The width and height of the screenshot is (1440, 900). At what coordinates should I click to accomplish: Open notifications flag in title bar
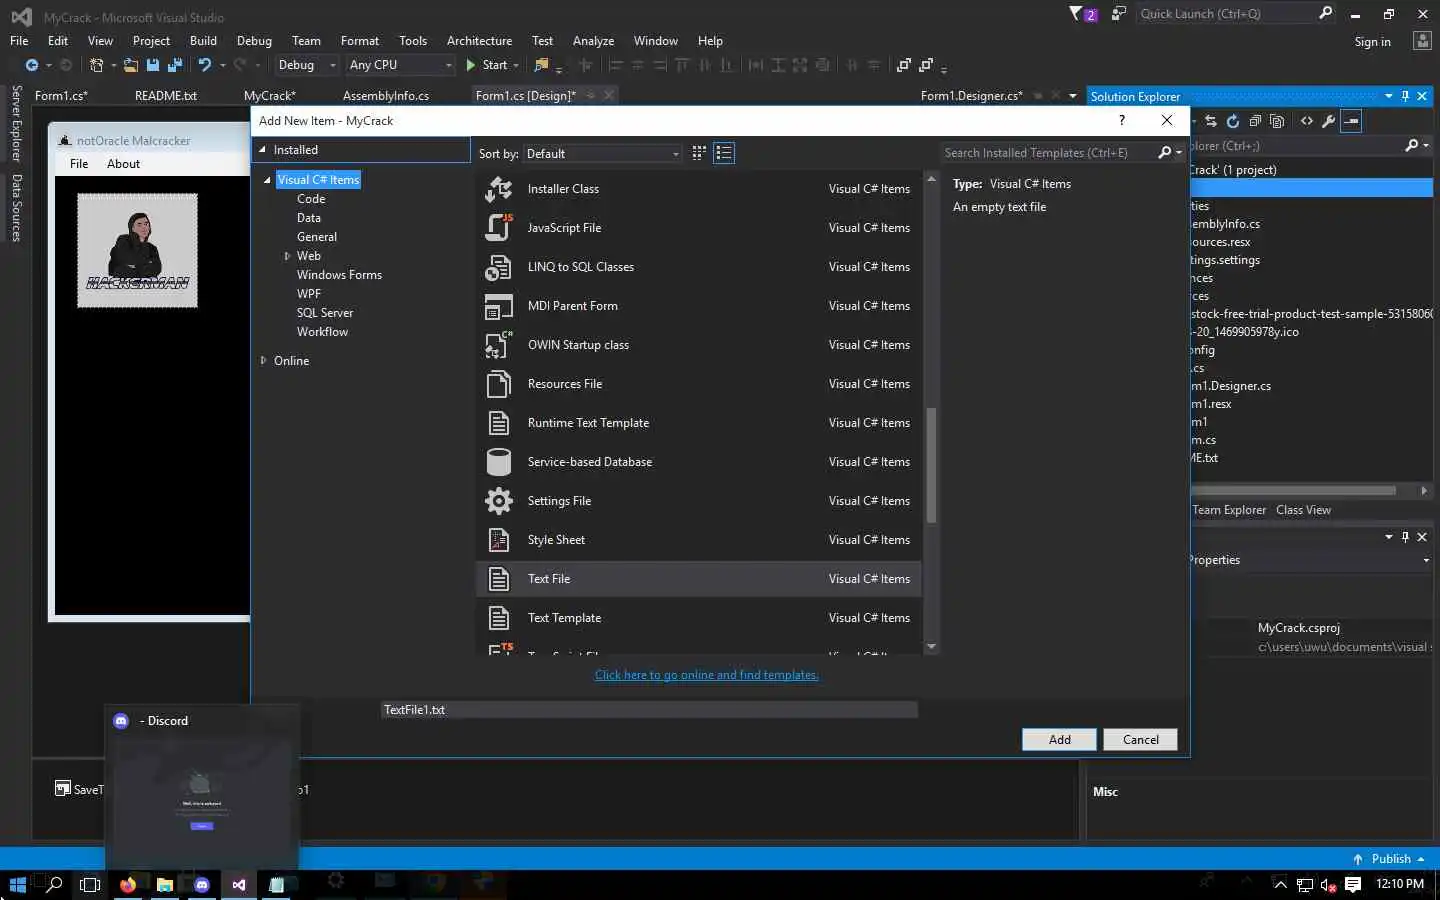click(x=1083, y=14)
